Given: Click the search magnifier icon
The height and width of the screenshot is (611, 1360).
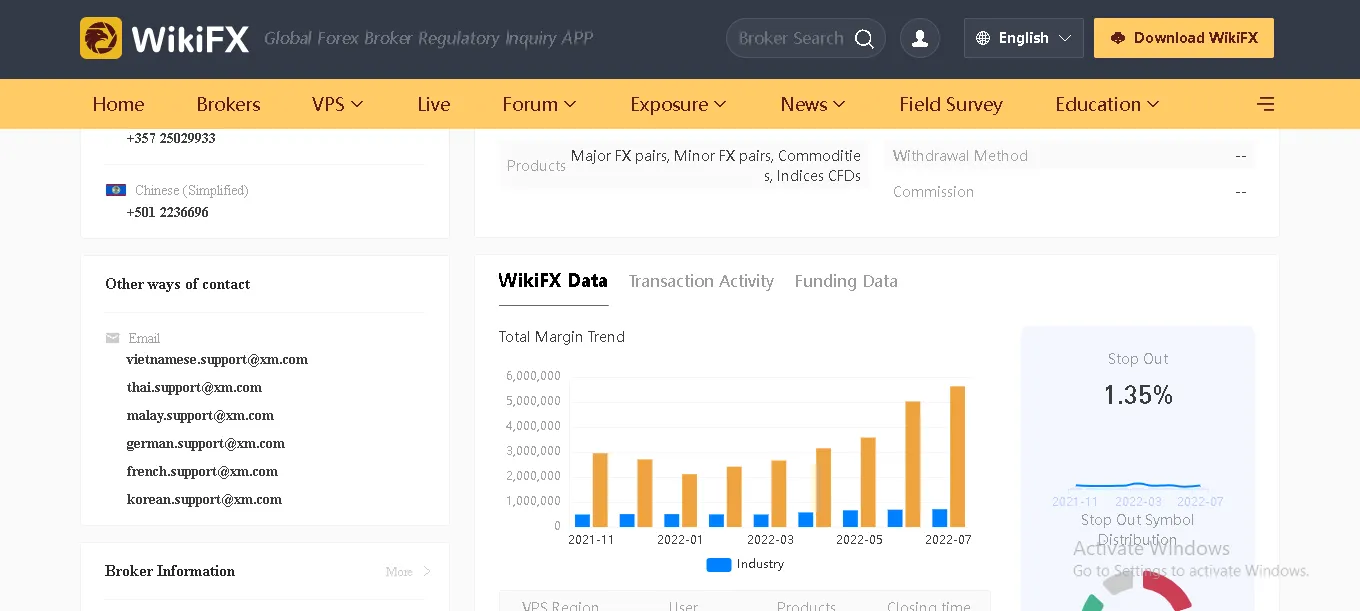Looking at the screenshot, I should pyautogui.click(x=864, y=39).
